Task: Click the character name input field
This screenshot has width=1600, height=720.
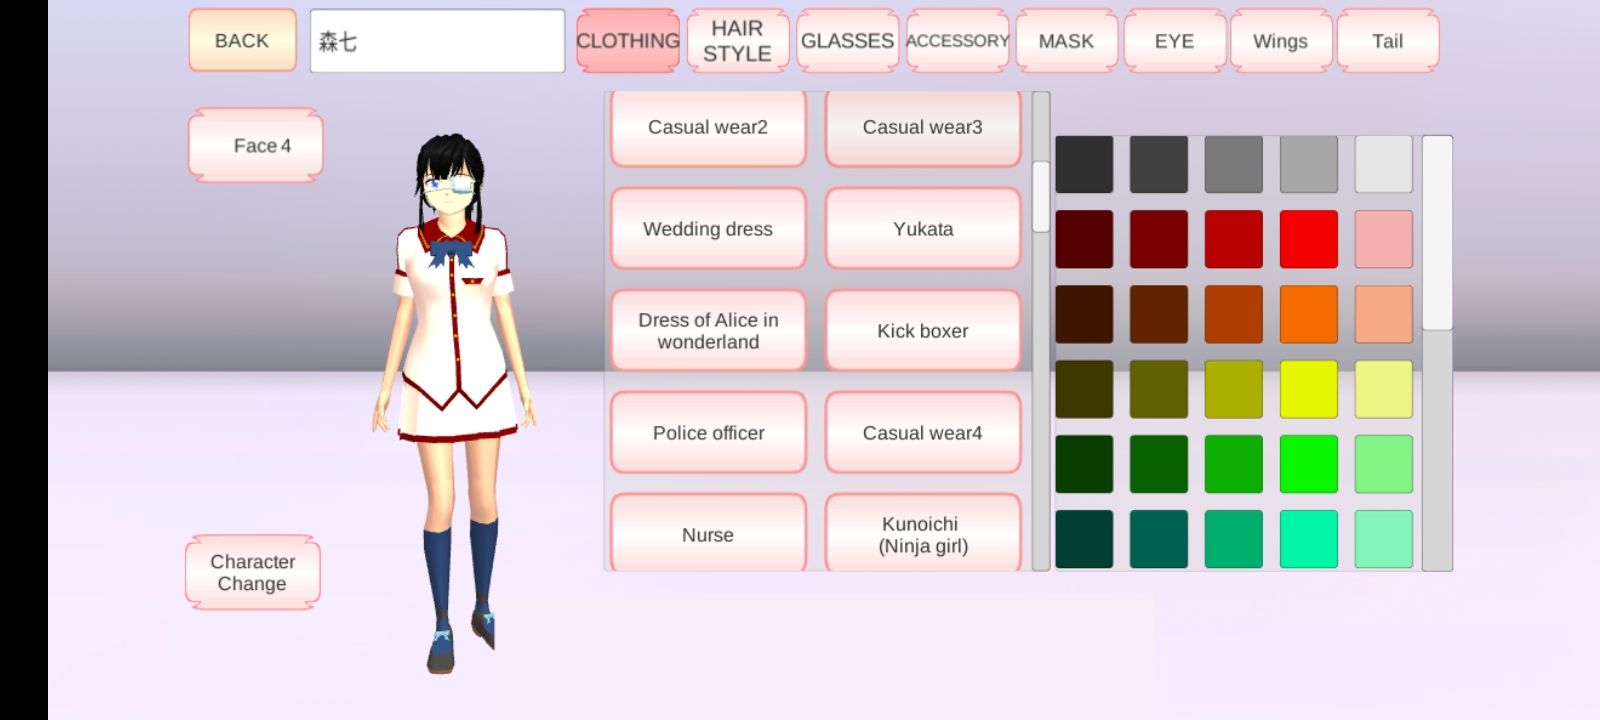Action: (437, 41)
